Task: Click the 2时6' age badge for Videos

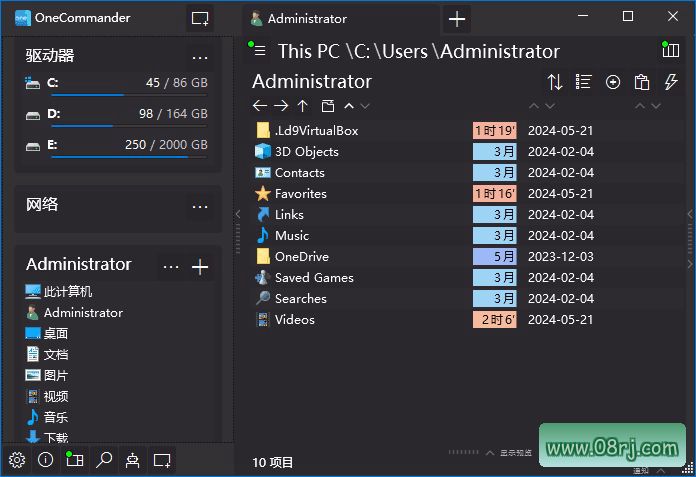Action: [494, 319]
